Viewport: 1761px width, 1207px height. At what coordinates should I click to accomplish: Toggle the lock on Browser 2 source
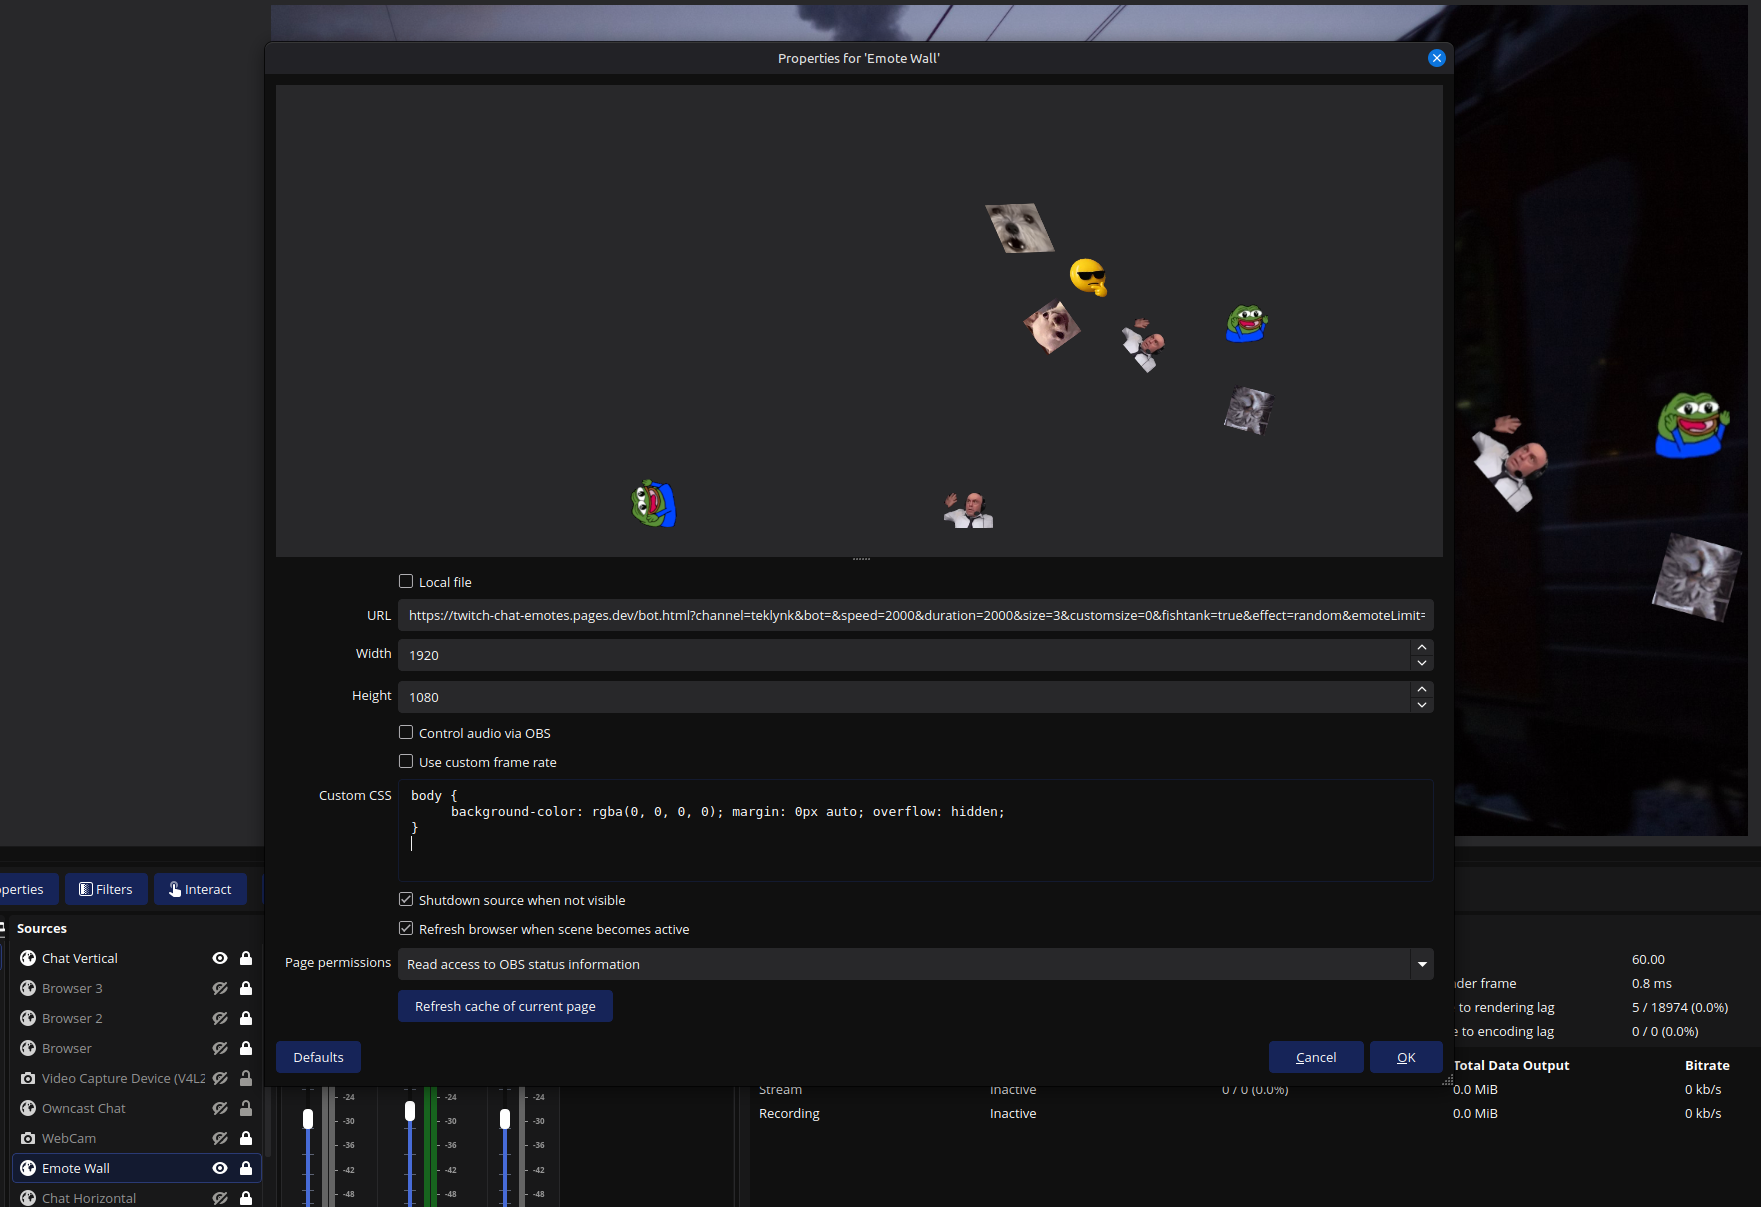(x=246, y=1018)
